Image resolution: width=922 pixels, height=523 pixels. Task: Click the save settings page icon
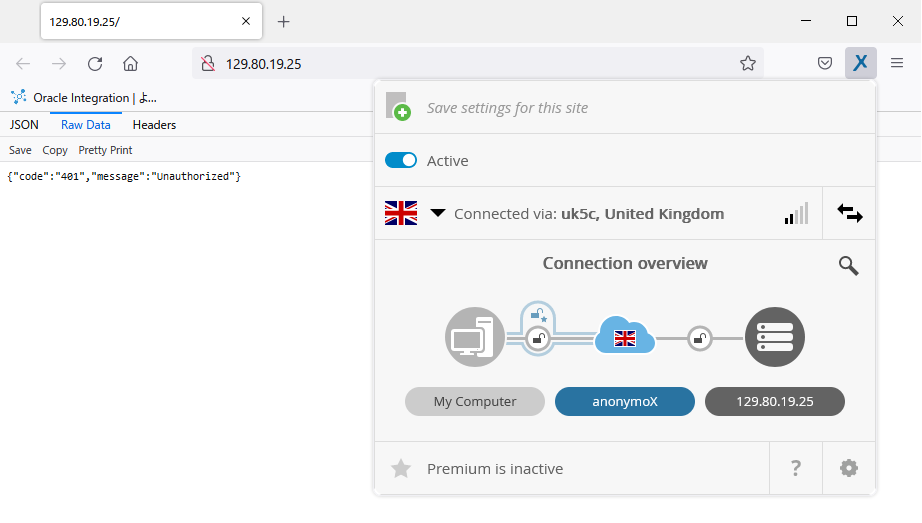398,107
